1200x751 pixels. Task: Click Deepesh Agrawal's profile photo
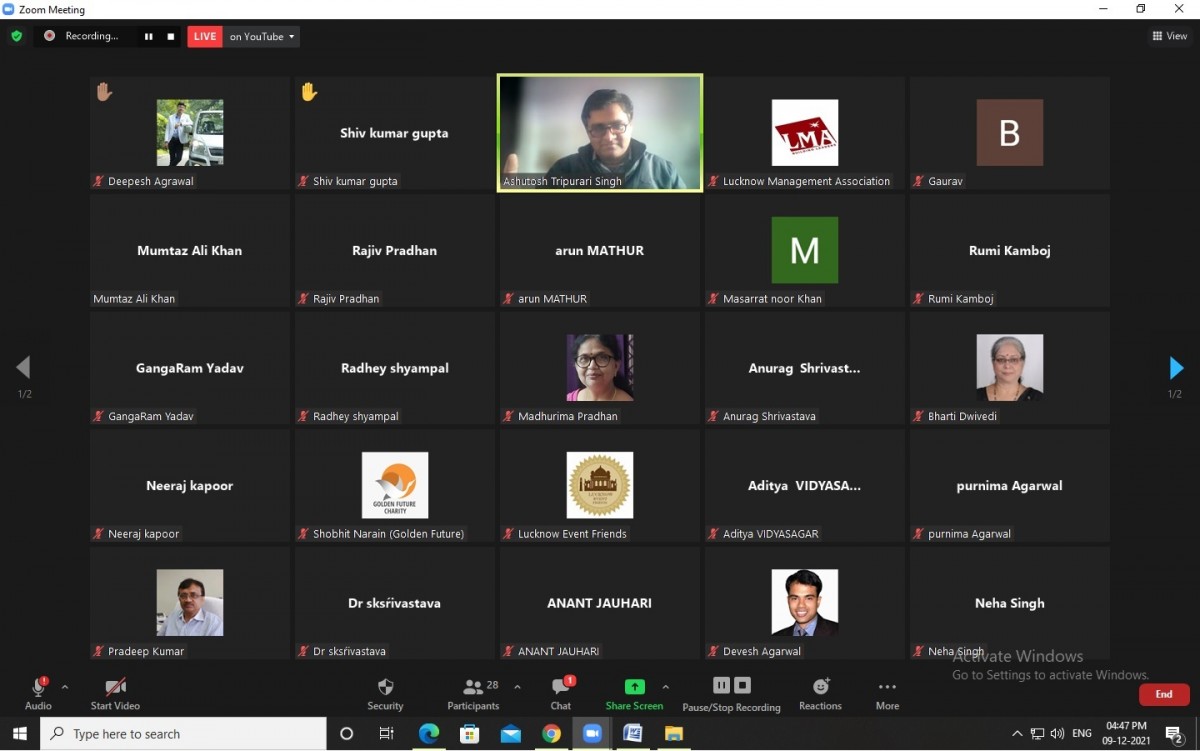tap(190, 132)
